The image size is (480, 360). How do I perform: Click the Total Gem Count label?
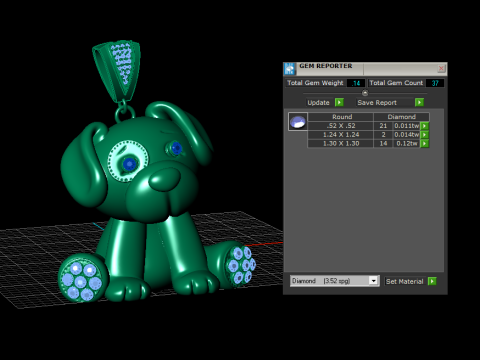(x=396, y=83)
